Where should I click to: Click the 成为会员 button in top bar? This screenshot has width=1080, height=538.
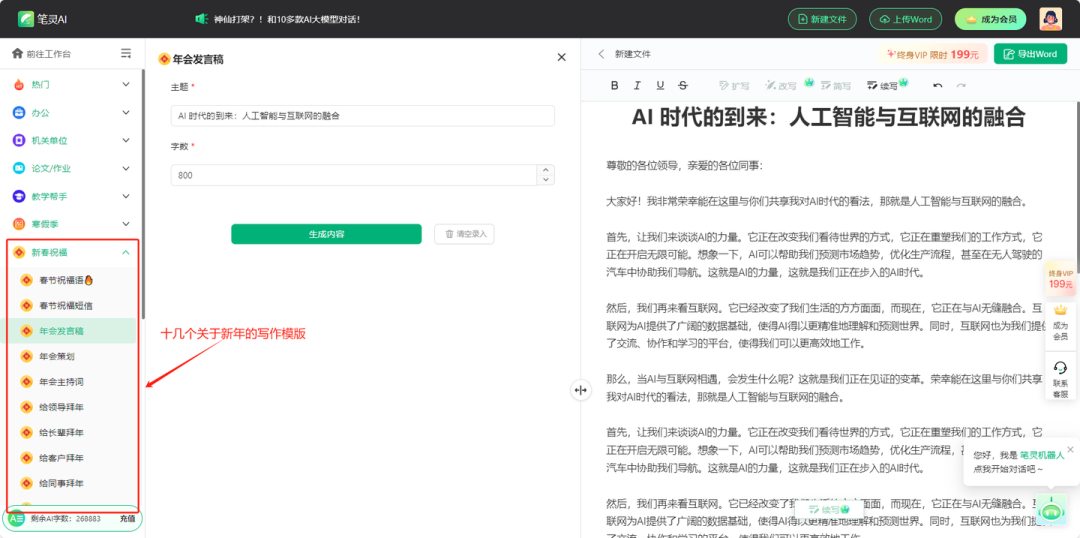pyautogui.click(x=990, y=19)
